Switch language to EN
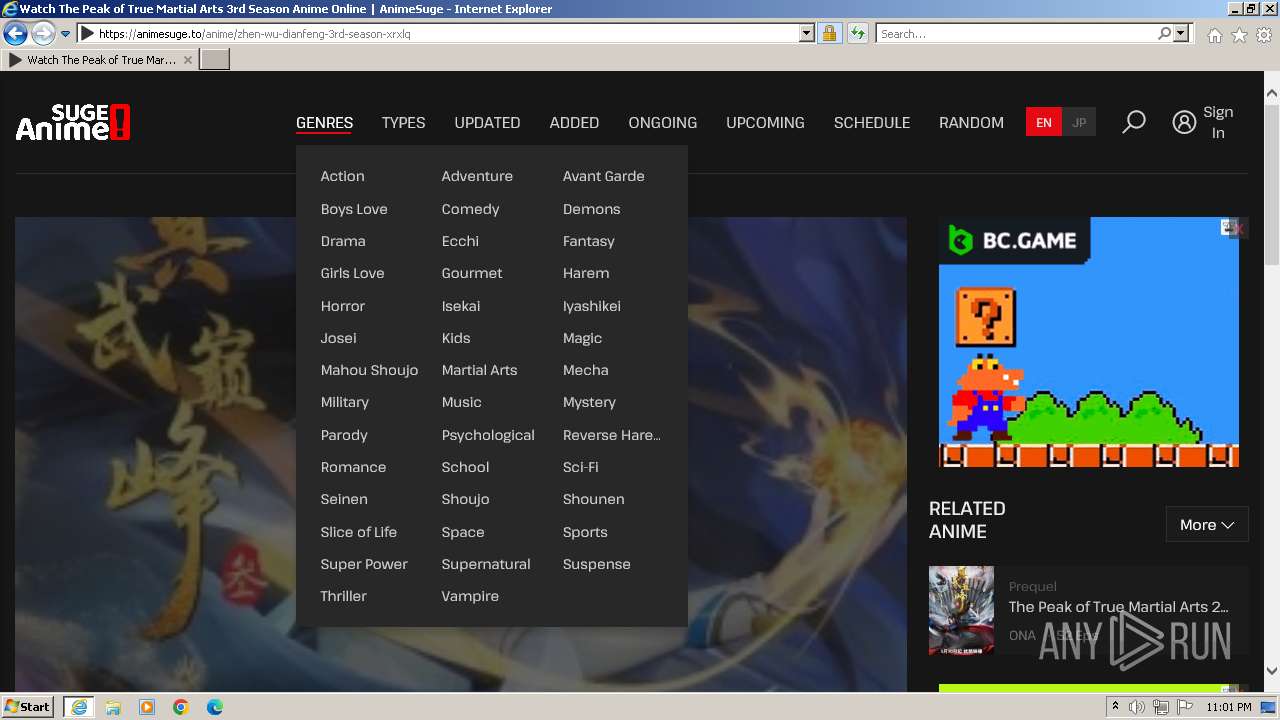The width and height of the screenshot is (1280, 720). [1044, 122]
